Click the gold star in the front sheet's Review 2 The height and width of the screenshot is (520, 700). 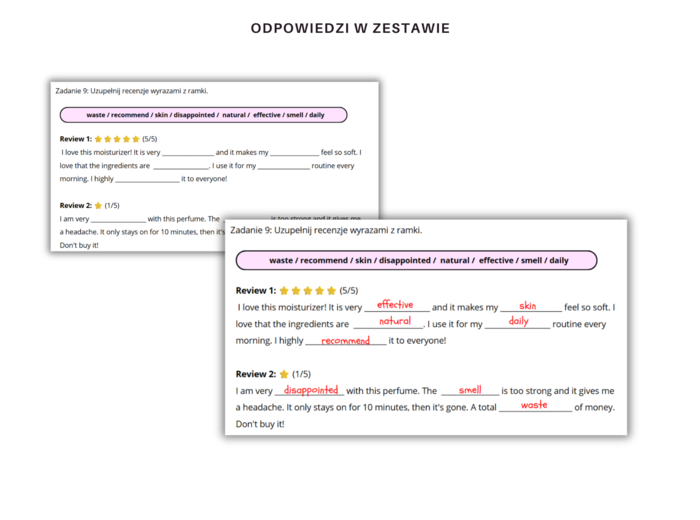coord(283,374)
